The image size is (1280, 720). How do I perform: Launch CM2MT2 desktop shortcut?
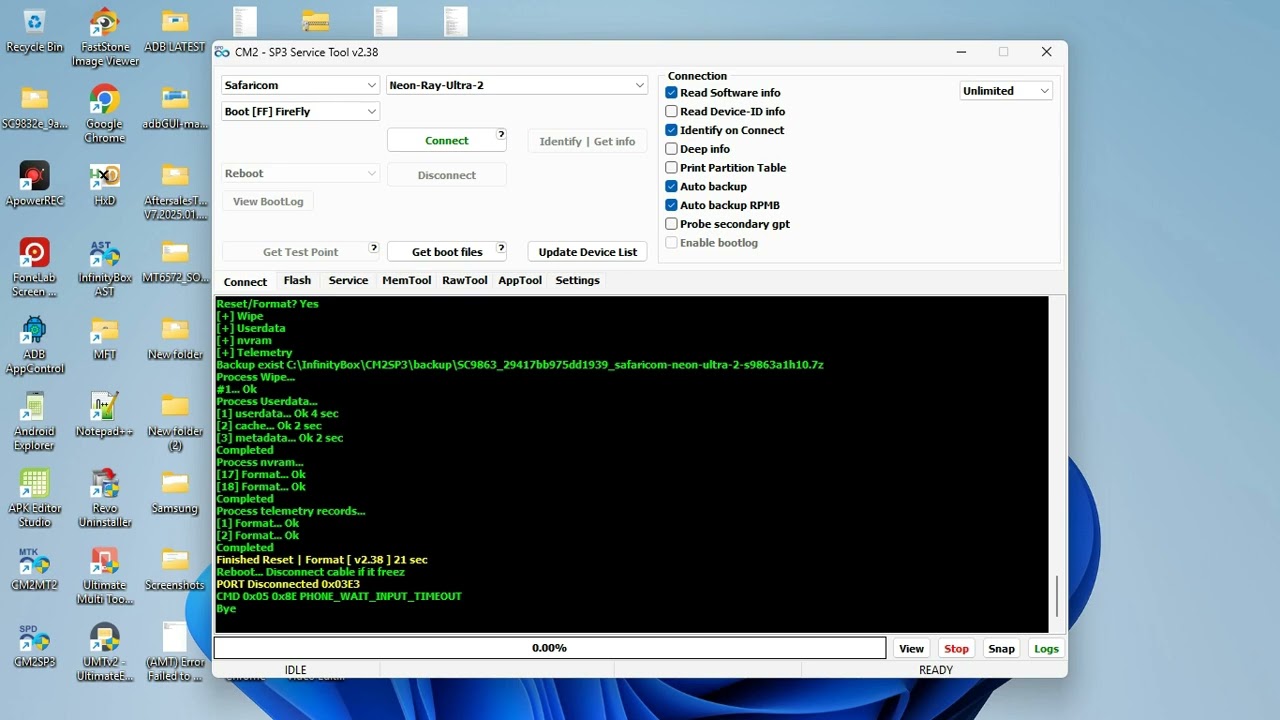point(34,569)
